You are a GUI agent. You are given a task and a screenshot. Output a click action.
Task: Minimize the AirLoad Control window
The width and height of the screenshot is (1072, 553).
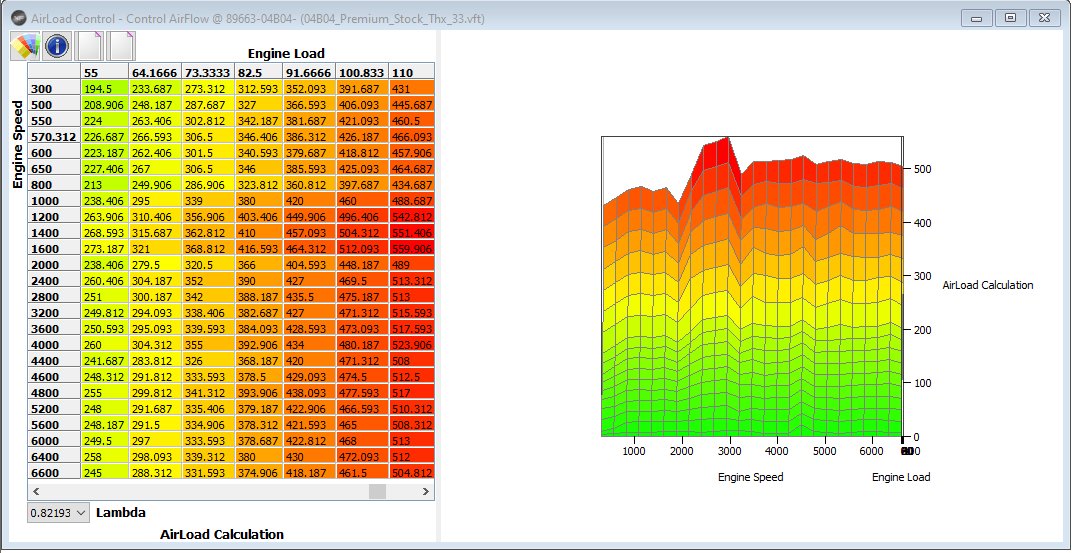(976, 18)
